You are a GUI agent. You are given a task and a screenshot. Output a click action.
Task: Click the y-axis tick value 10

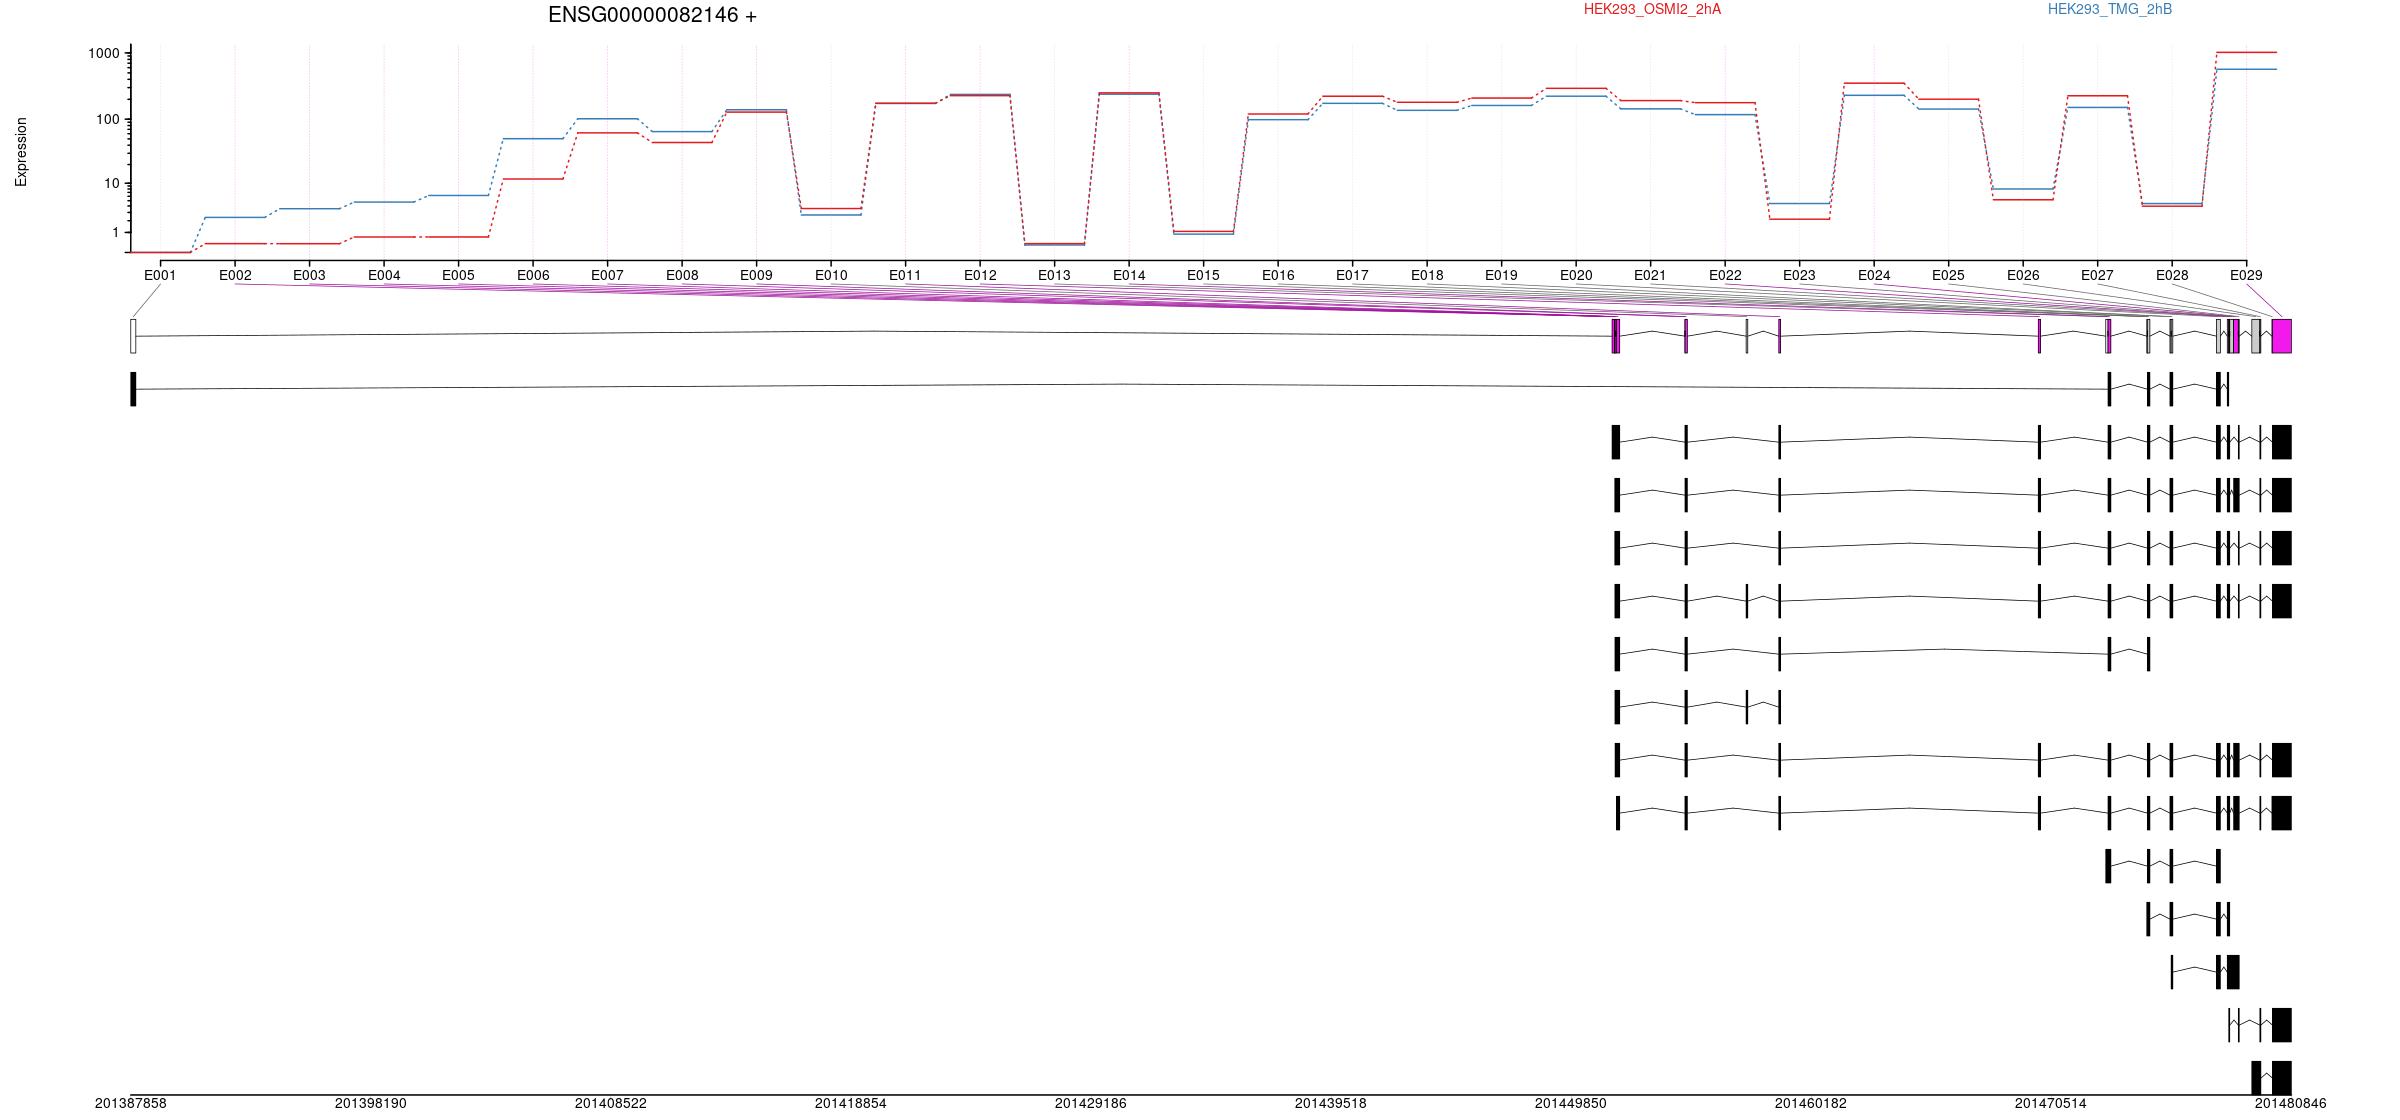point(112,183)
